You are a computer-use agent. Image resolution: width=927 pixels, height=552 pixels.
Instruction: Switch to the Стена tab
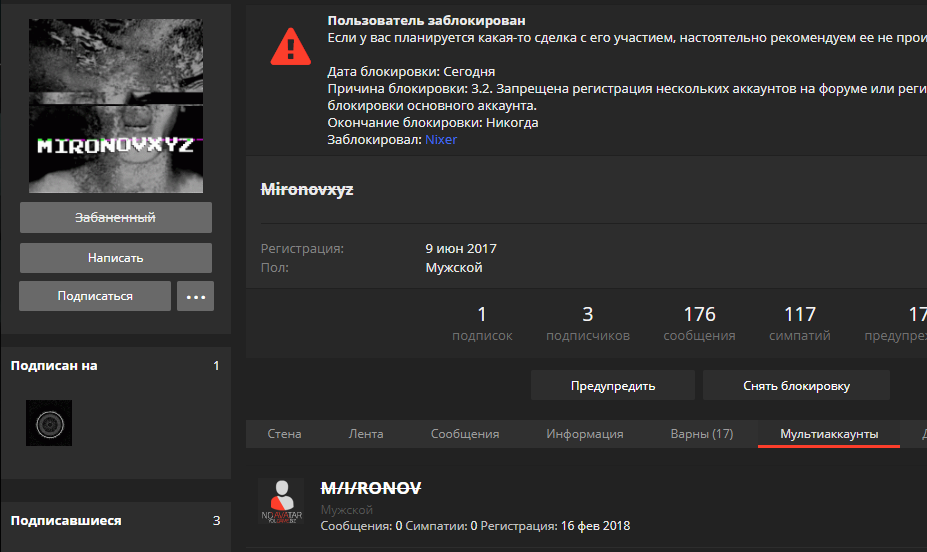click(x=284, y=434)
